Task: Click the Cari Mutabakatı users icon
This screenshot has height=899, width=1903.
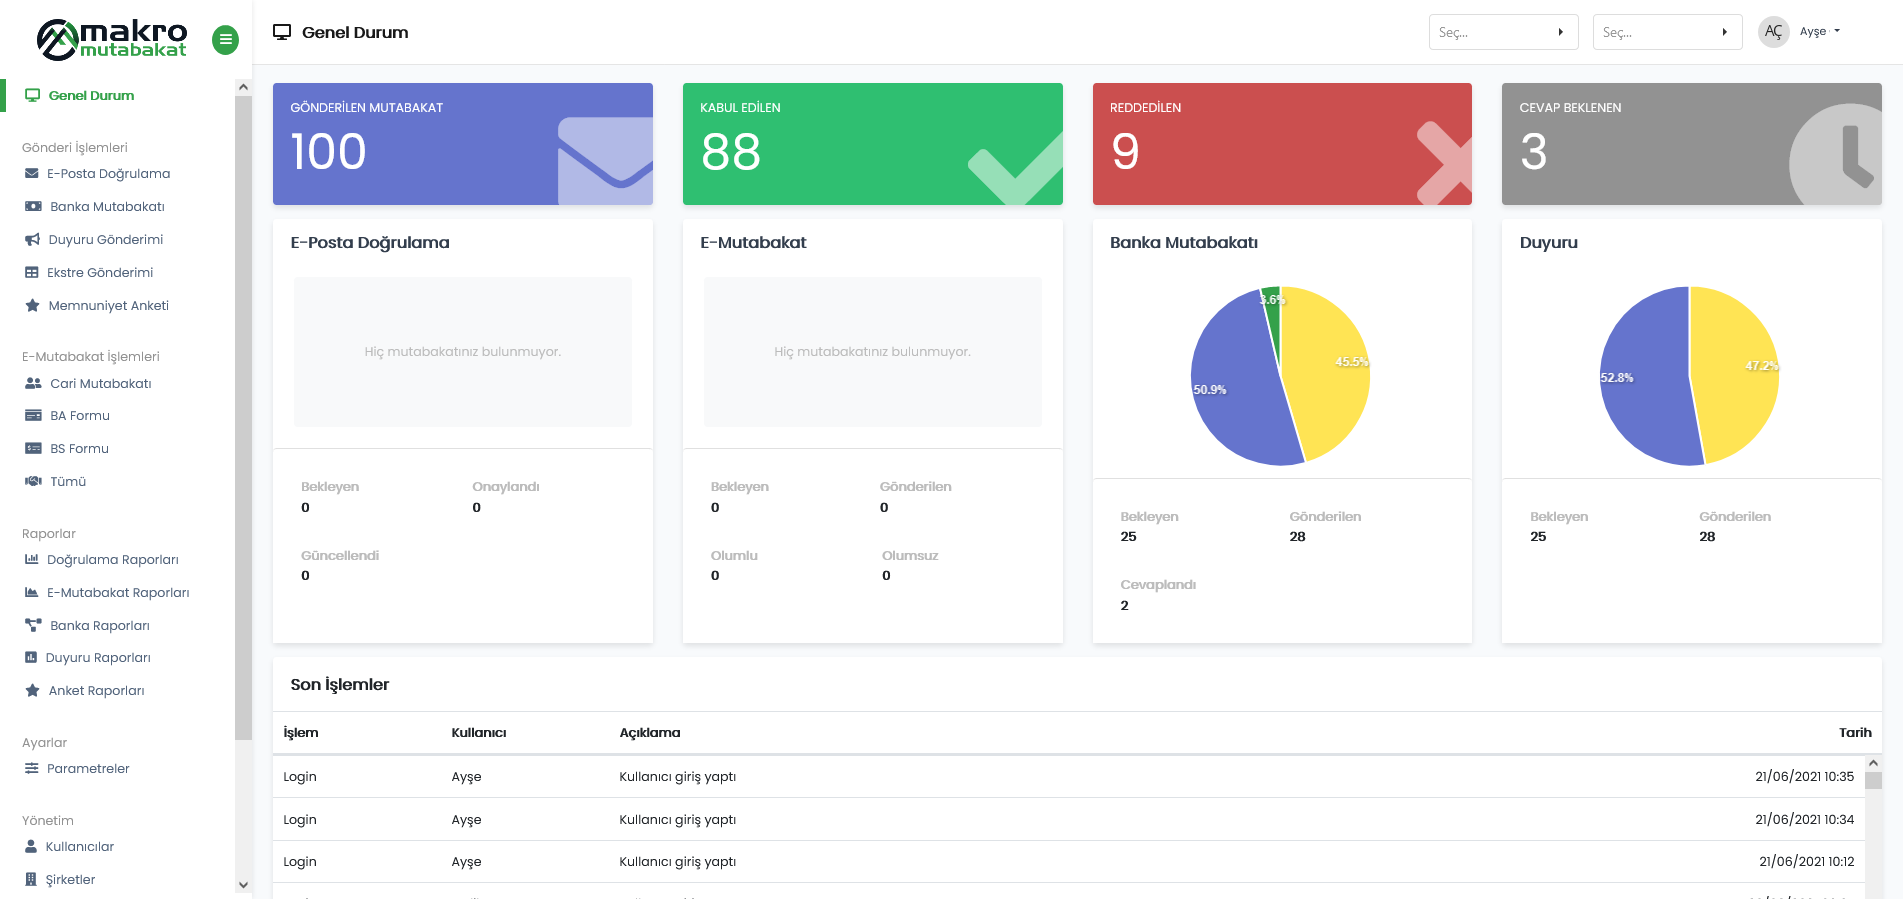Action: pos(33,384)
